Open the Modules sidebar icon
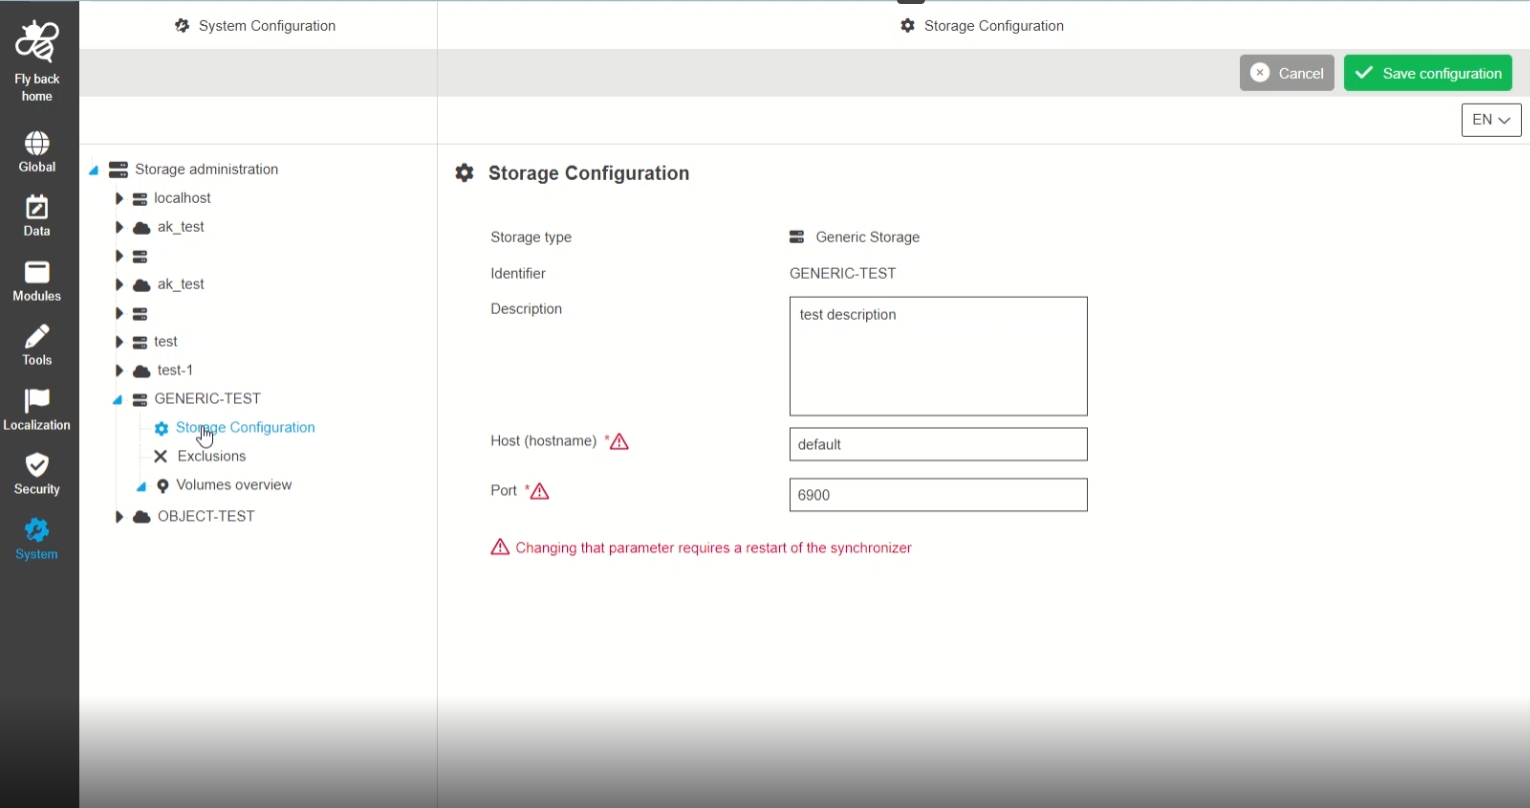Viewport: 1530px width, 808px height. (x=37, y=273)
